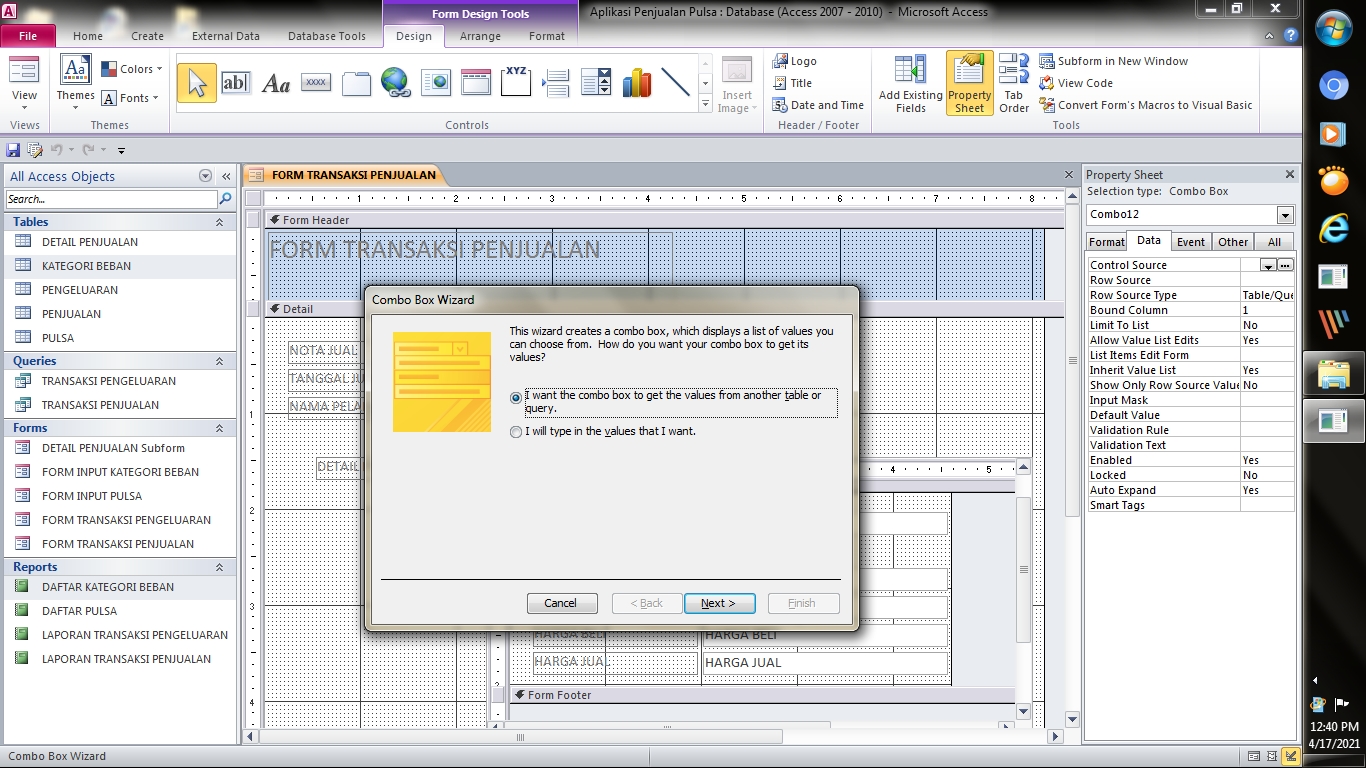Screen dimensions: 1366x768
Task: Cancel the Combo Box Wizard
Action: (x=561, y=603)
